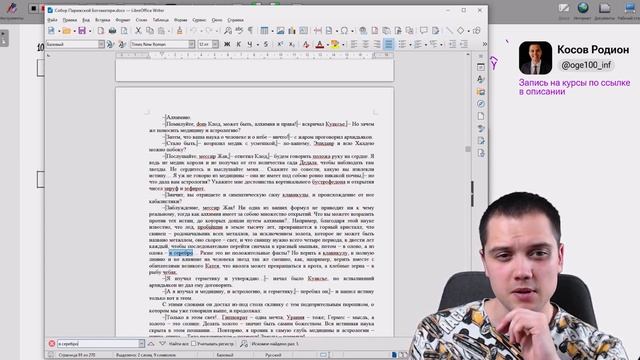640x360 pixels.
Task: Click the Basic Shapes diamond icon
Action: pos(461,31)
